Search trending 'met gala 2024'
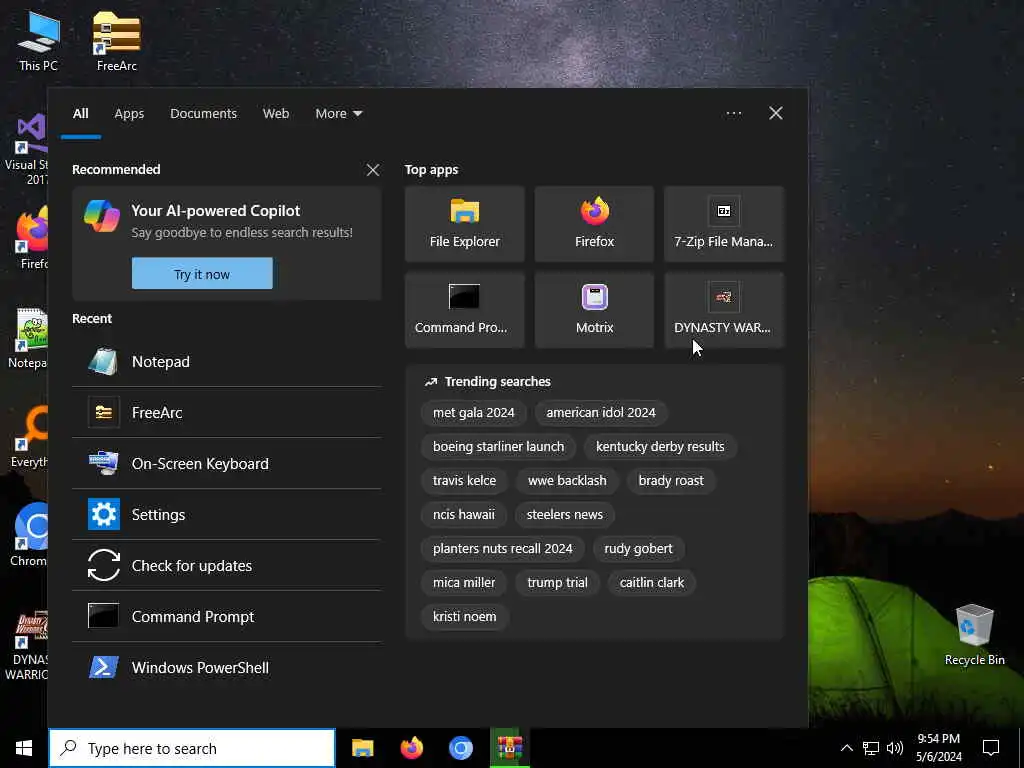The image size is (1024, 768). [473, 413]
